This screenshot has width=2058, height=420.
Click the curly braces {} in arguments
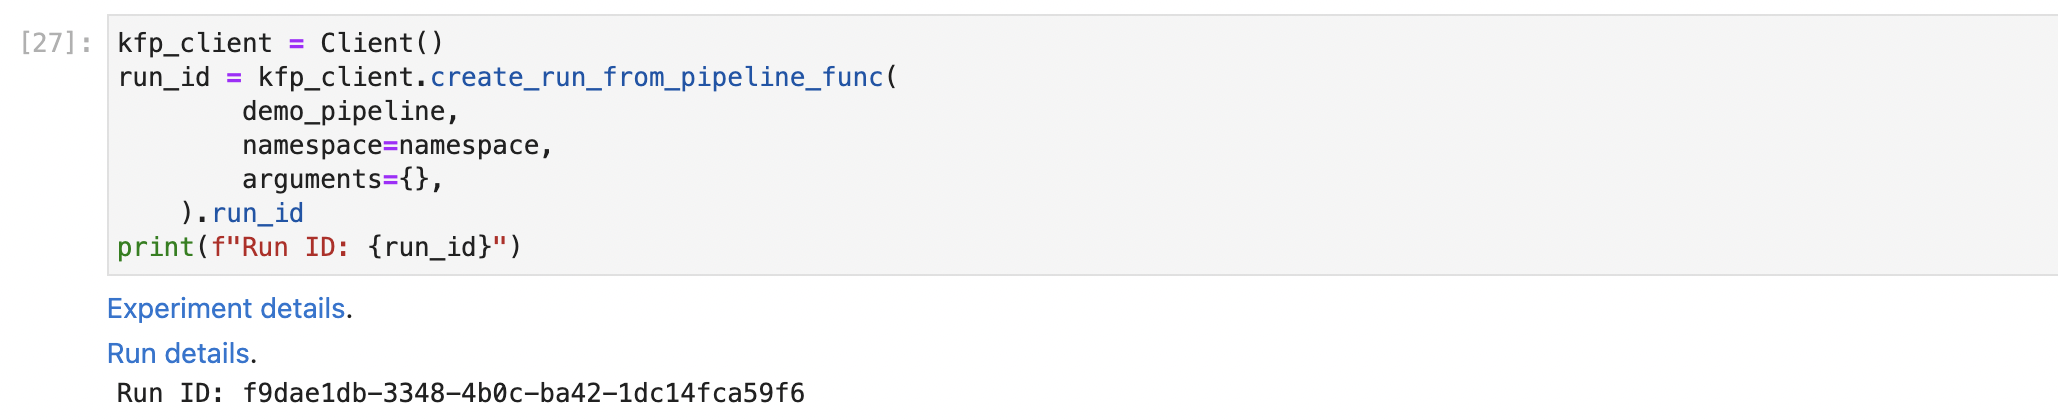pos(413,179)
